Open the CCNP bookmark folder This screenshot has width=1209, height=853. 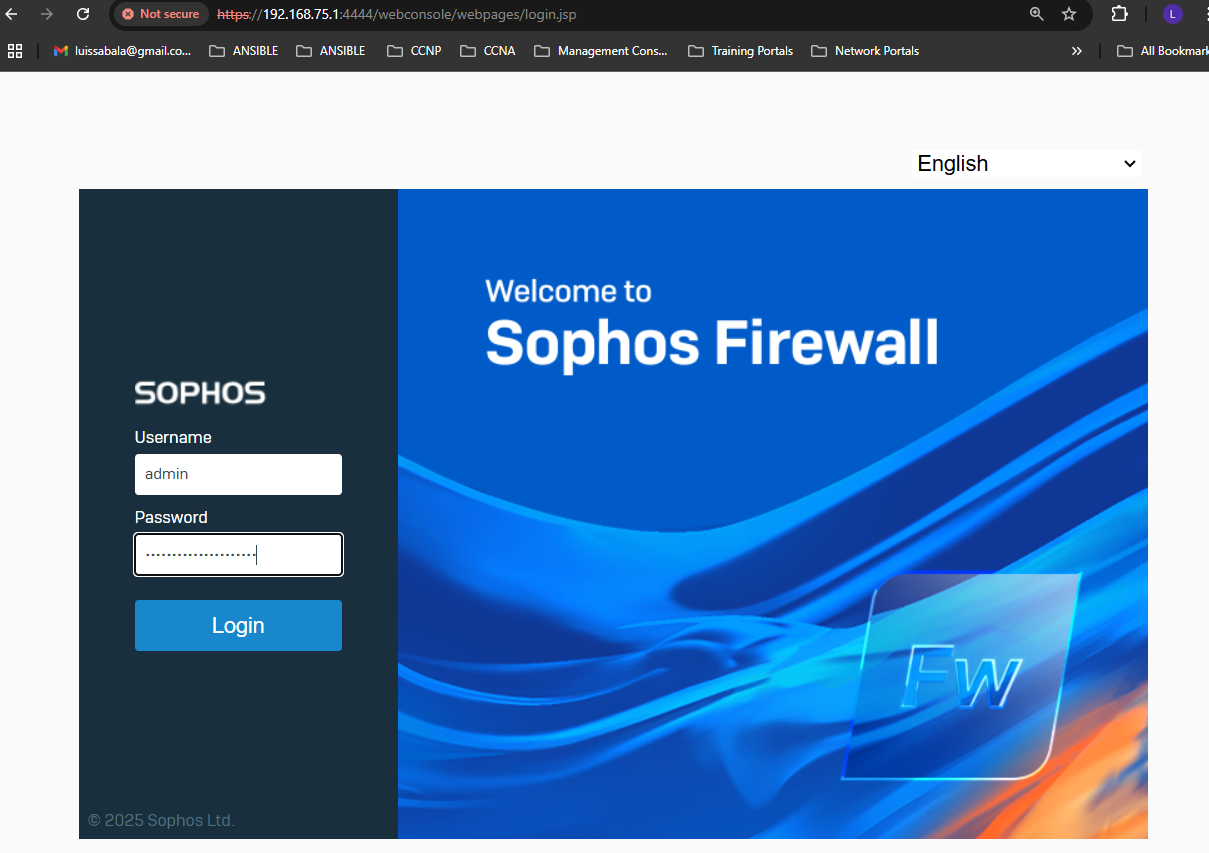point(414,51)
